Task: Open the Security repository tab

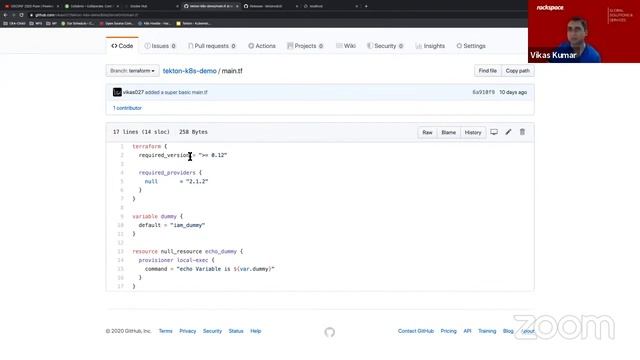Action: pyautogui.click(x=385, y=46)
